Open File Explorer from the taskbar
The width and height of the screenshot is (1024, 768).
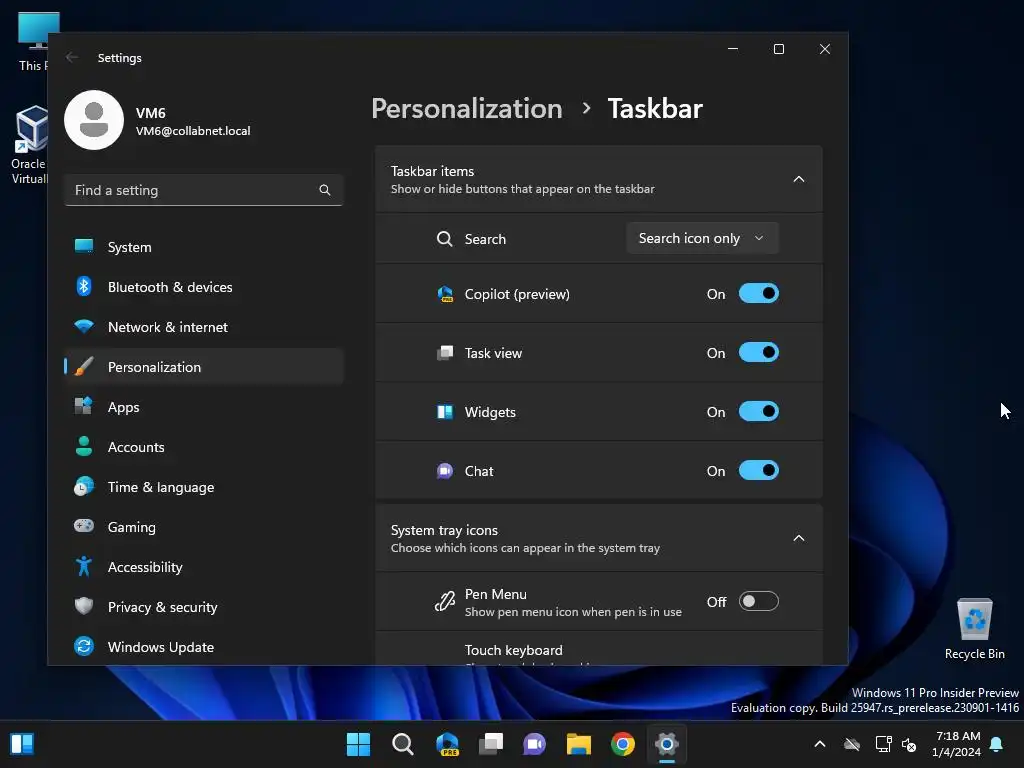point(579,744)
